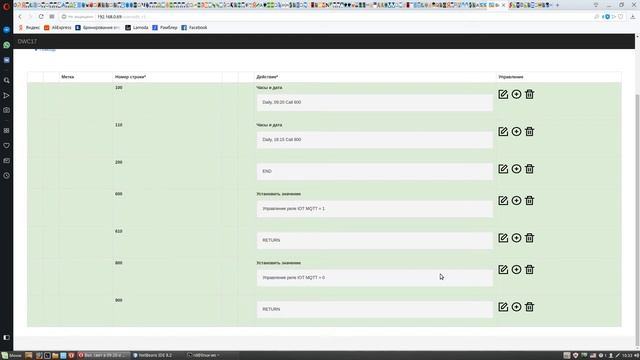Open personal news icon in sidebar
This screenshot has width=640, height=360.
tap(7, 161)
